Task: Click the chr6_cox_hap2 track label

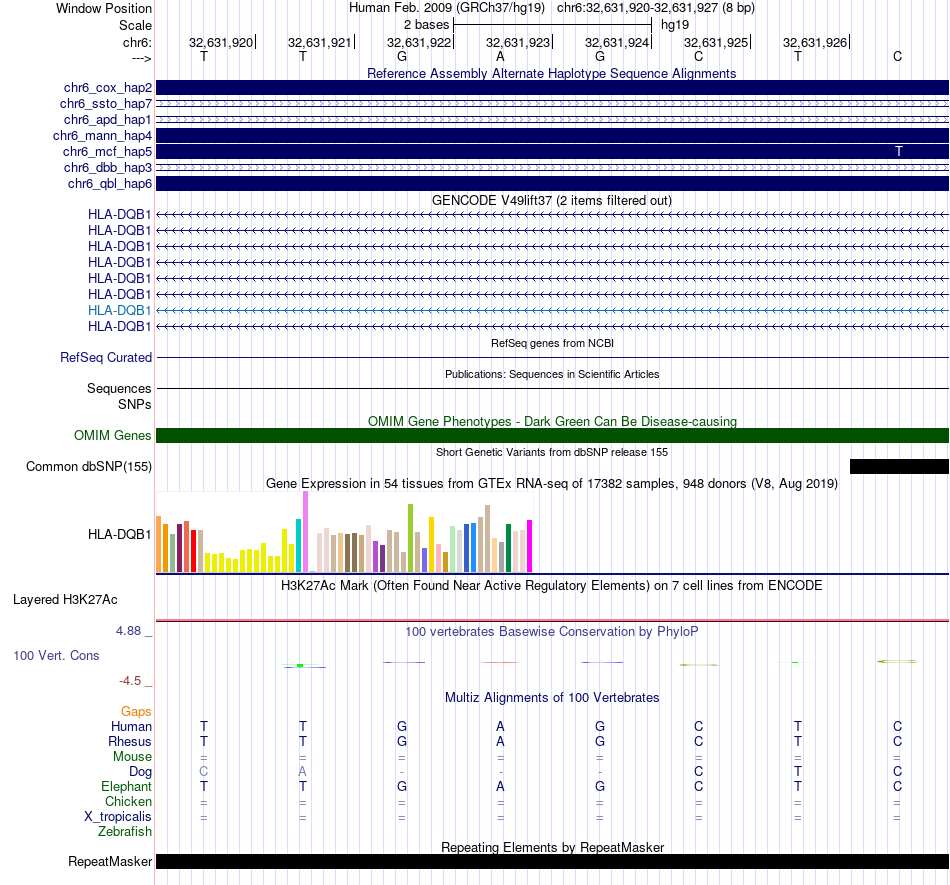Action: pos(108,88)
